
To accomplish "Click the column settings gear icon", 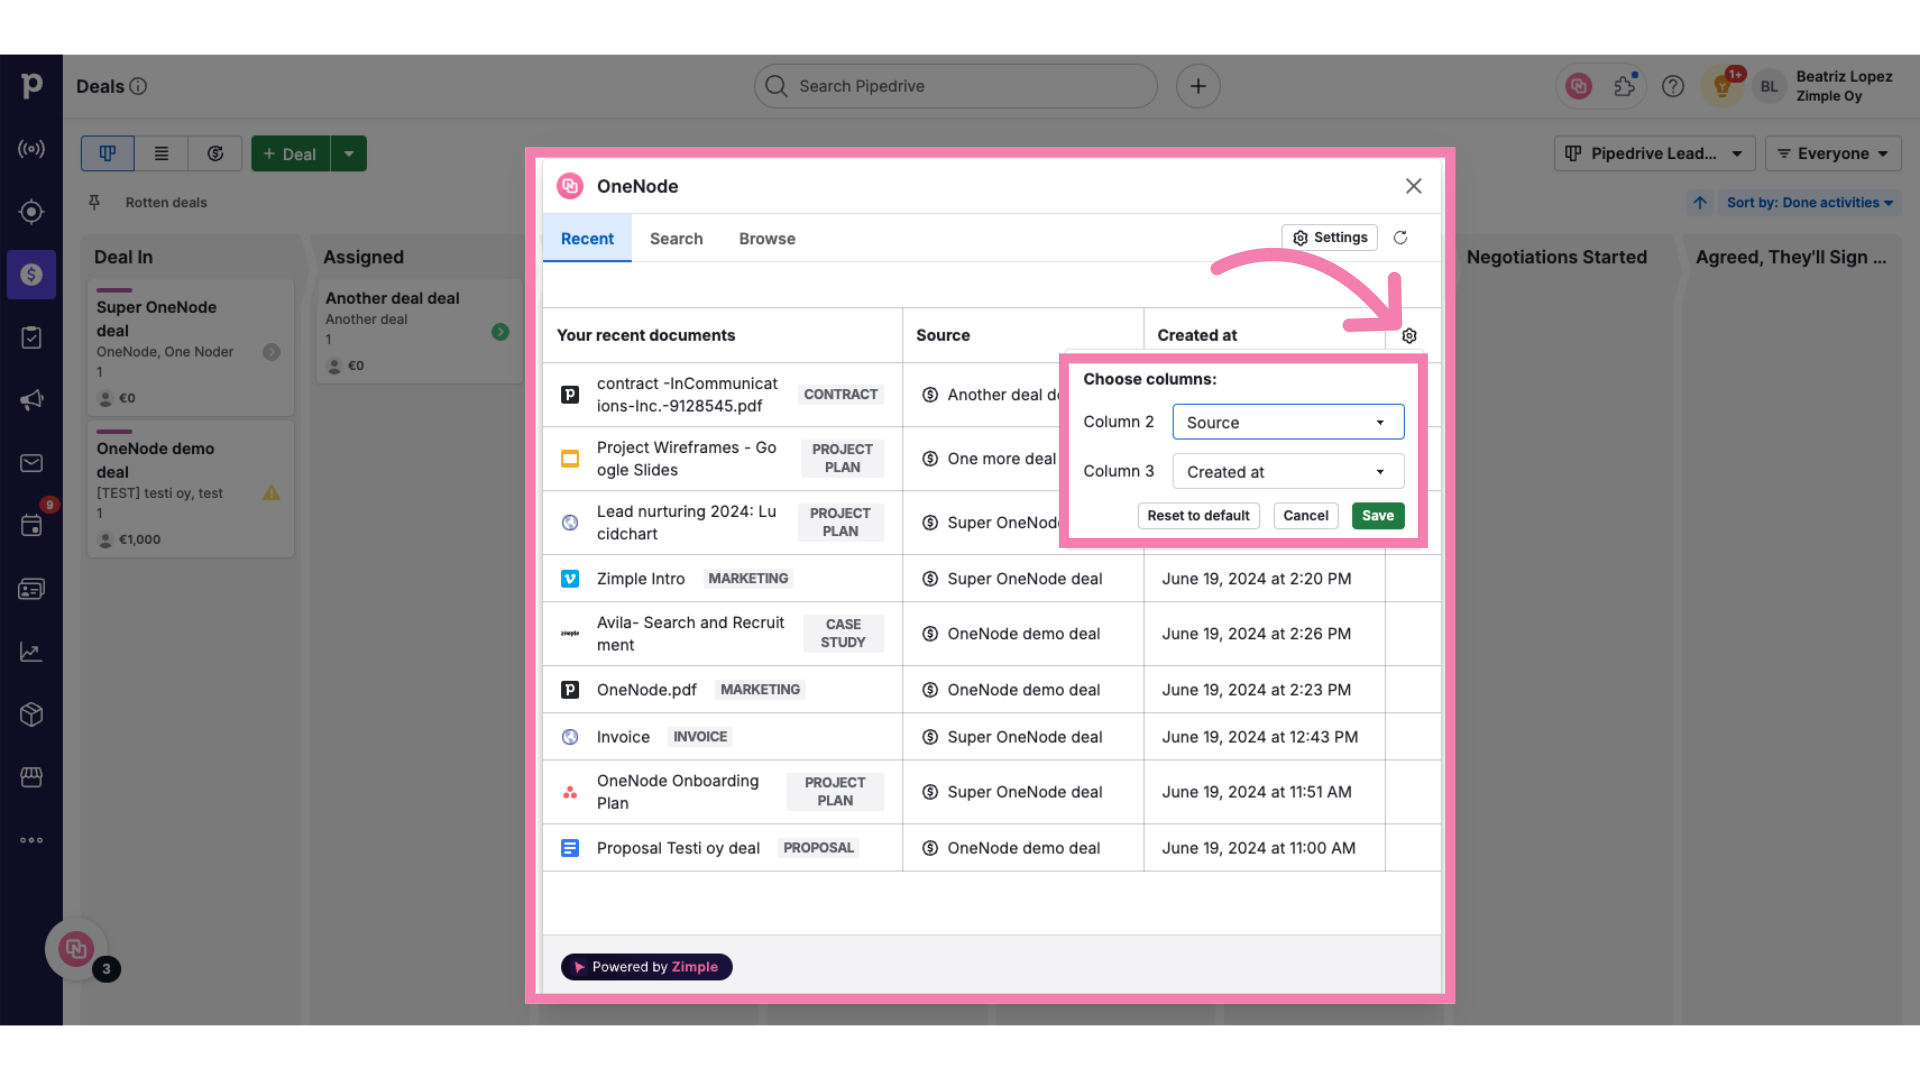I will click(1410, 335).
